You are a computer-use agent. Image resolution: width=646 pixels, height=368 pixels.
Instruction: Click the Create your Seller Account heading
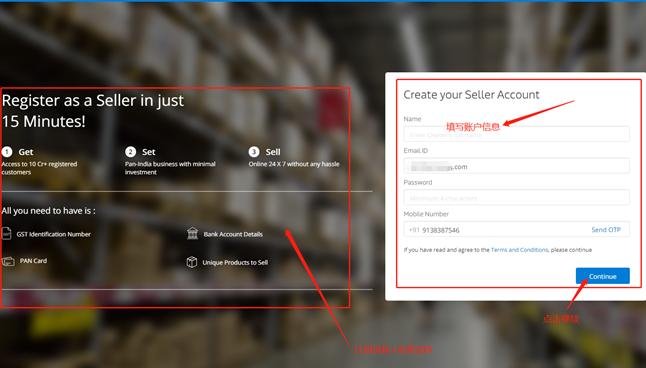tap(471, 95)
